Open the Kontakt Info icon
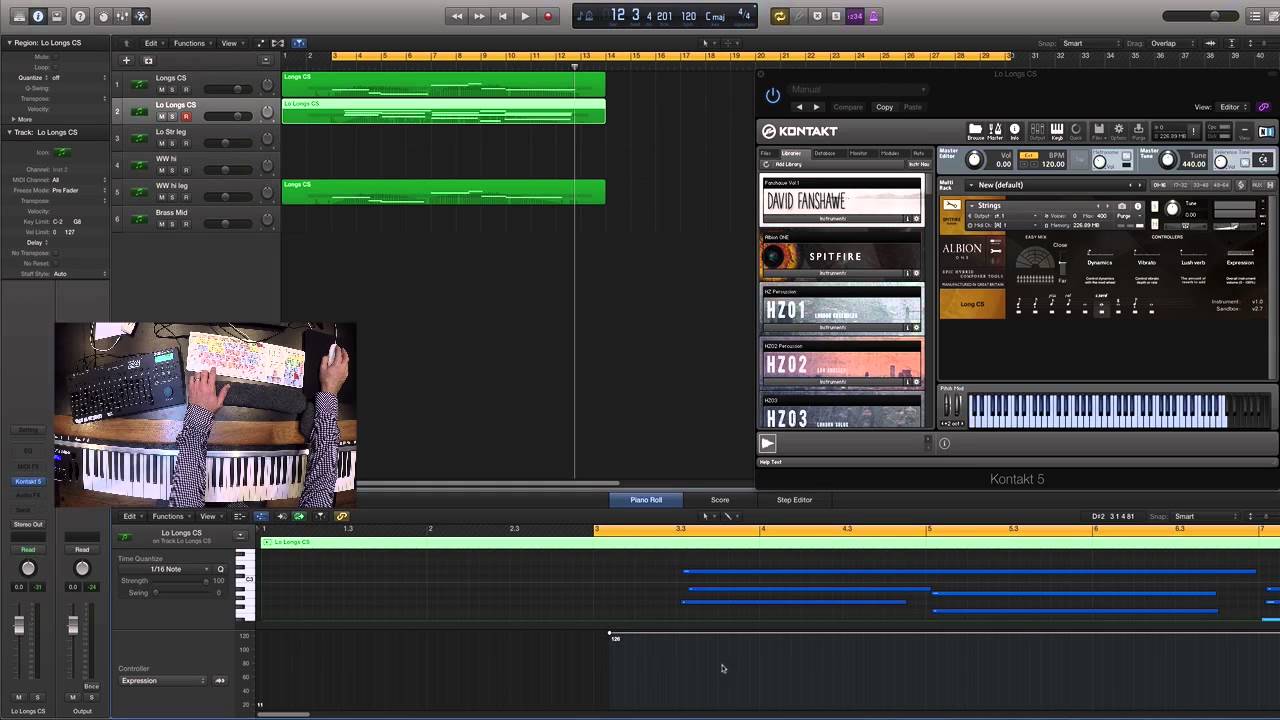1280x720 pixels. point(1014,131)
